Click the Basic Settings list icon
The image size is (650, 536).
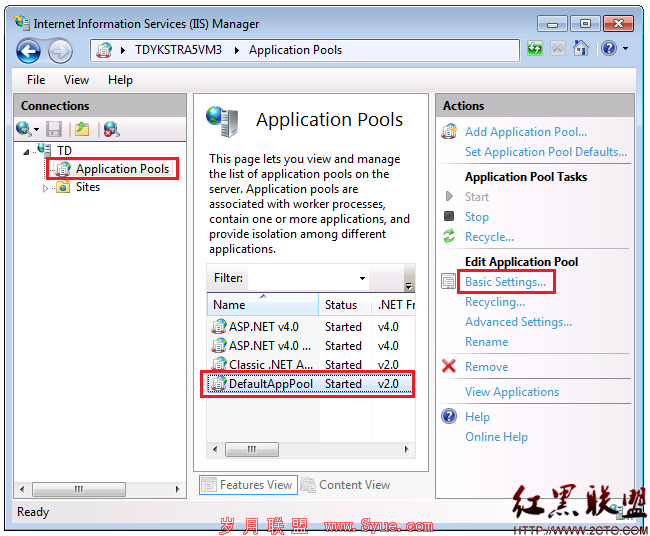pyautogui.click(x=448, y=281)
